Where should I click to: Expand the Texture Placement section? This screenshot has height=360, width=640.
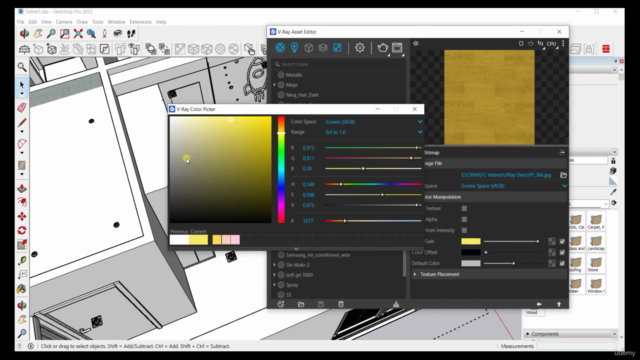tap(415, 274)
